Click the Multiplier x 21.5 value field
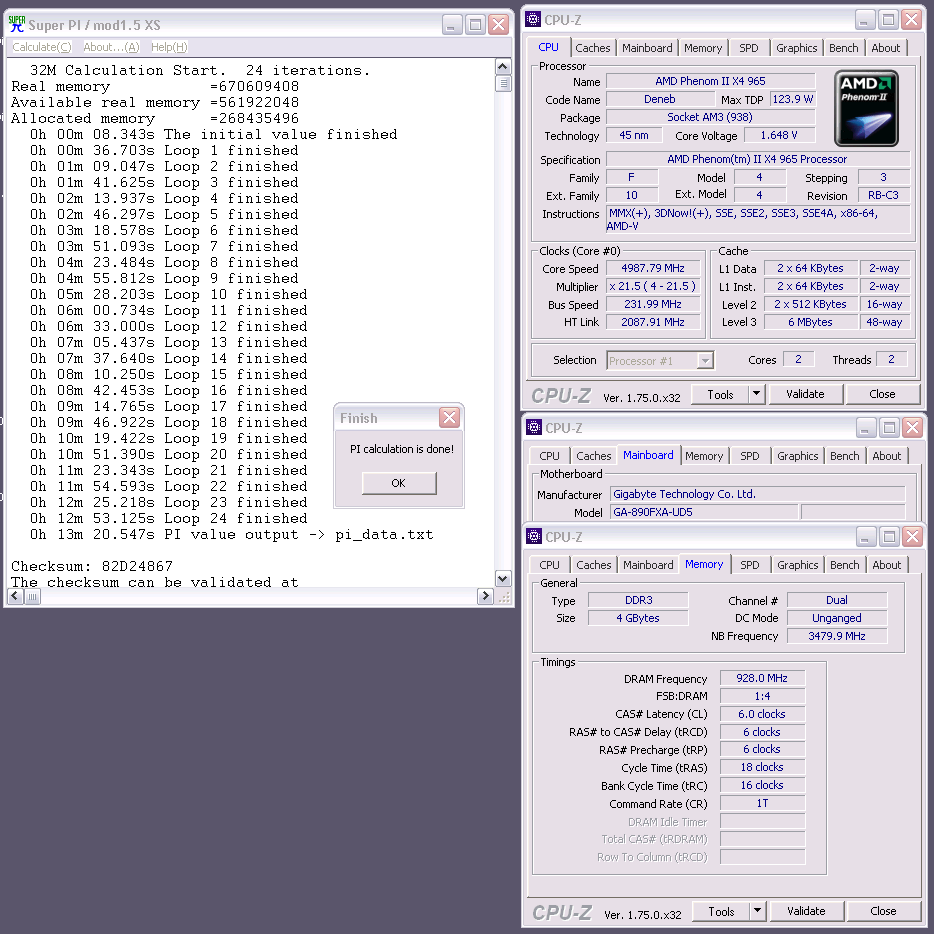 pos(653,286)
